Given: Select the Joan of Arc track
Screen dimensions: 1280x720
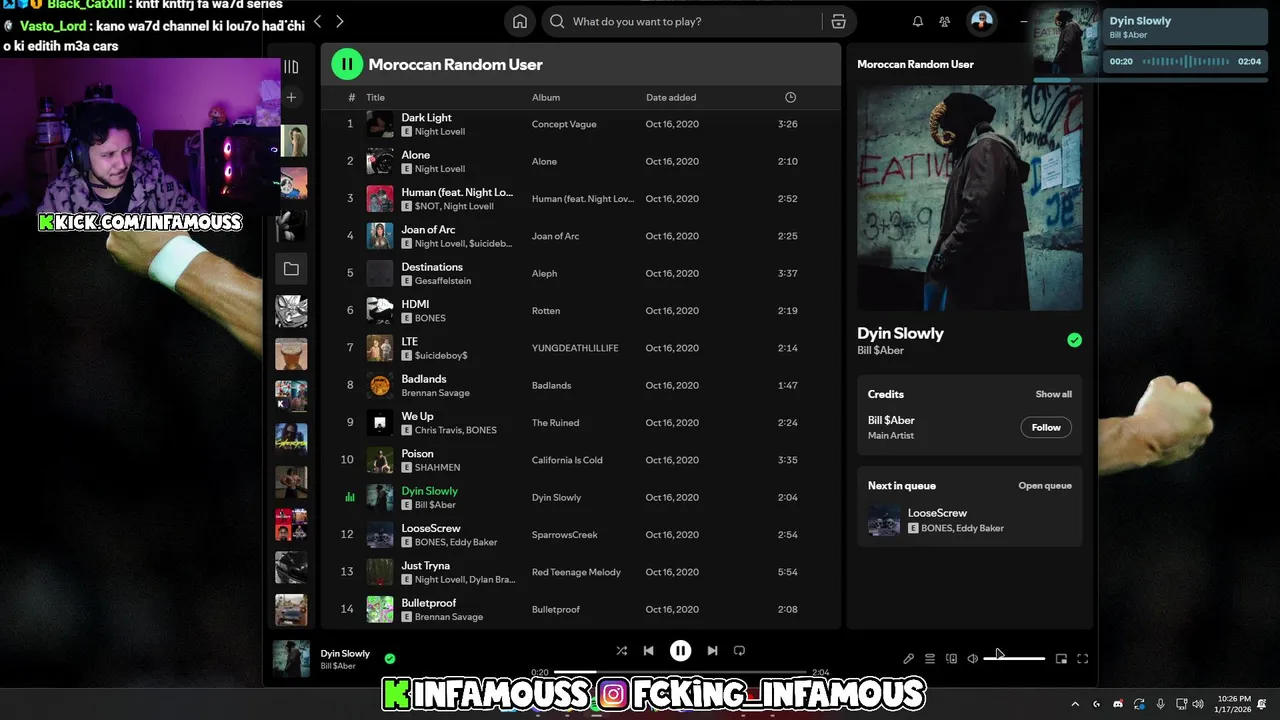Looking at the screenshot, I should (x=428, y=229).
